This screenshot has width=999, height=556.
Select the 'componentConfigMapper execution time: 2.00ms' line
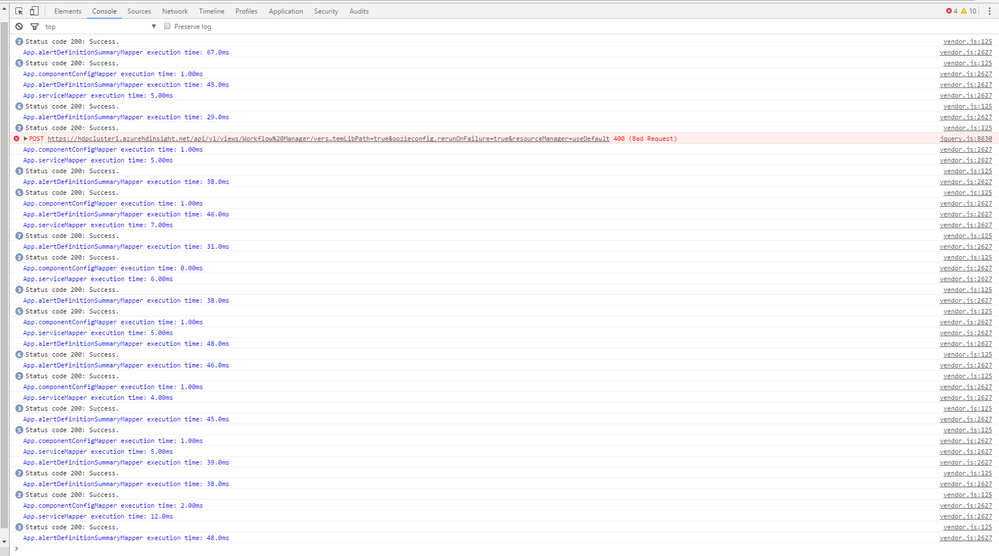click(x=113, y=506)
